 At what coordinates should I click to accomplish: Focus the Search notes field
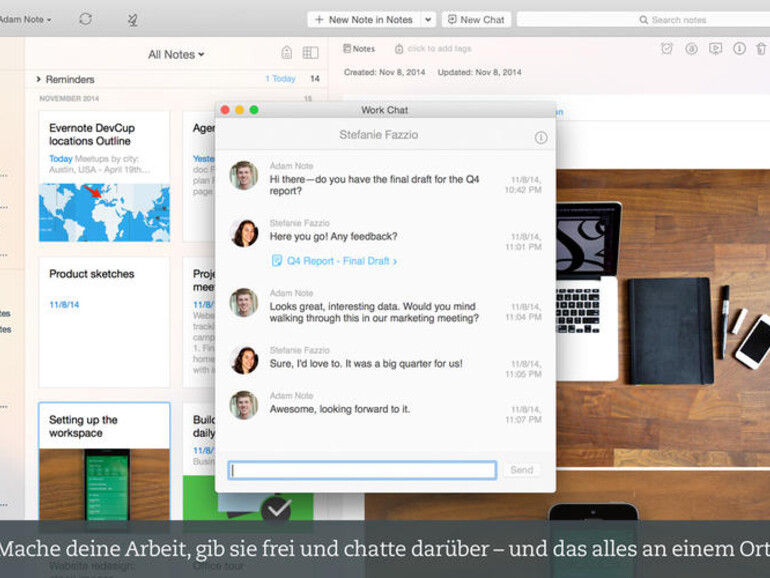click(643, 20)
